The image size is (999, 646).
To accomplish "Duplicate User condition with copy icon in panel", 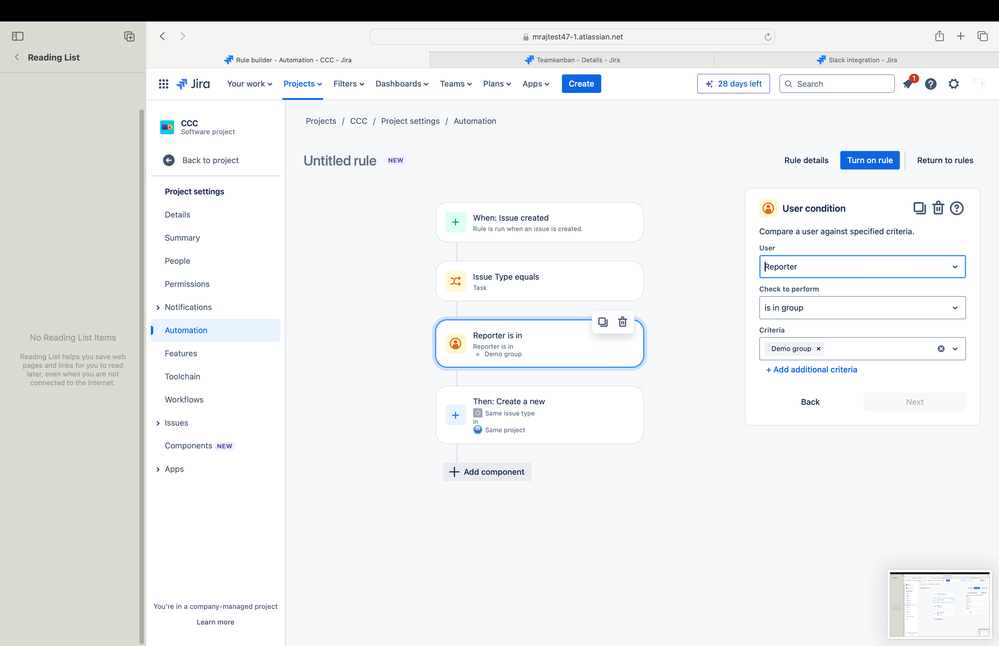I will pos(919,208).
